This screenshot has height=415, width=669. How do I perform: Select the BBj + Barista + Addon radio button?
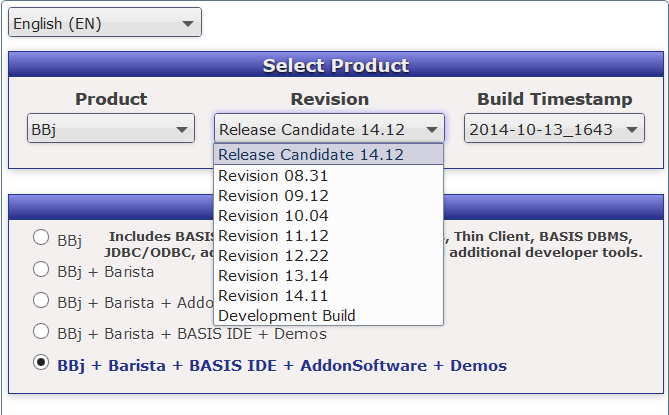point(41,300)
